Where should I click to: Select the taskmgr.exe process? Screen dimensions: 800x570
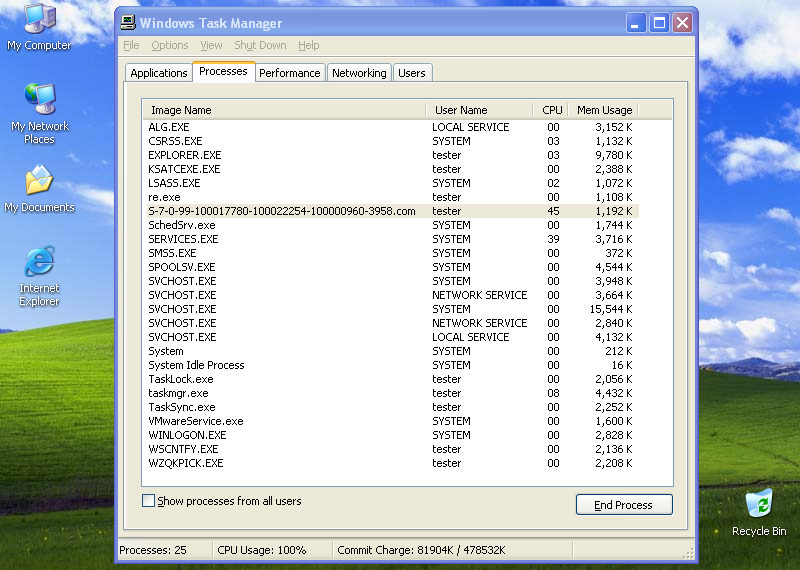pos(392,393)
